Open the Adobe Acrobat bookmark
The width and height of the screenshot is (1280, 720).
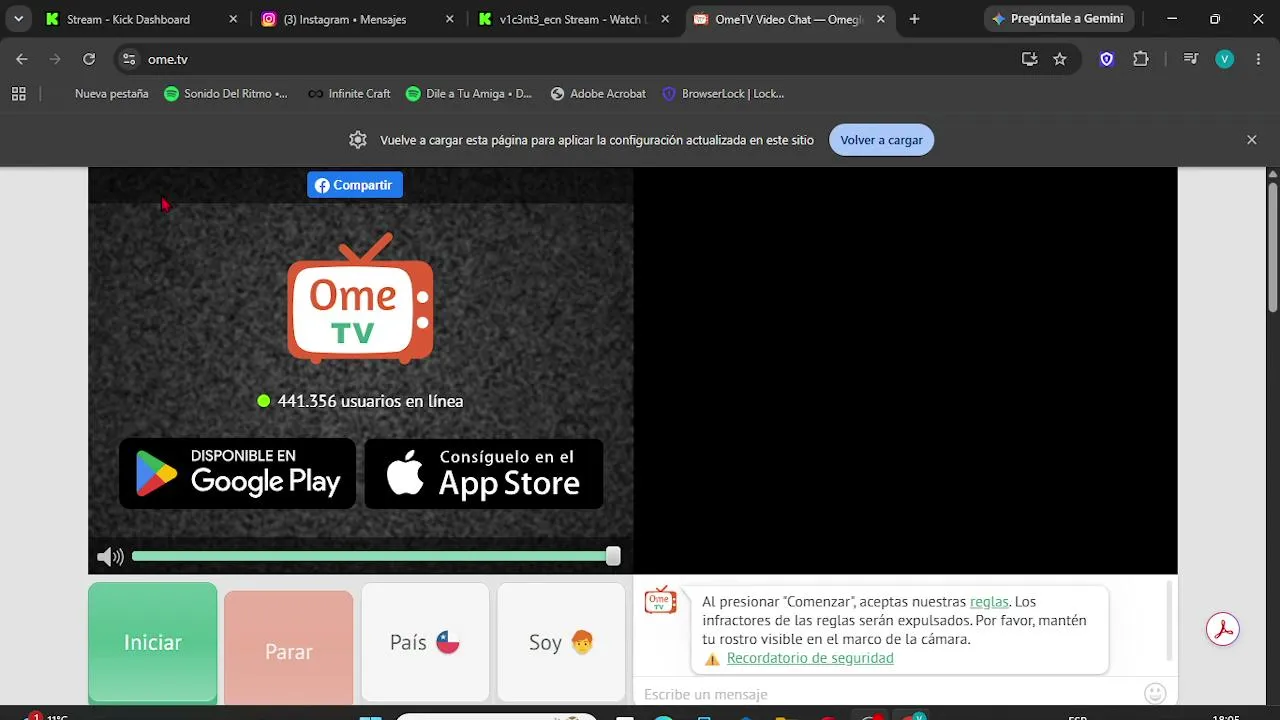tap(598, 94)
